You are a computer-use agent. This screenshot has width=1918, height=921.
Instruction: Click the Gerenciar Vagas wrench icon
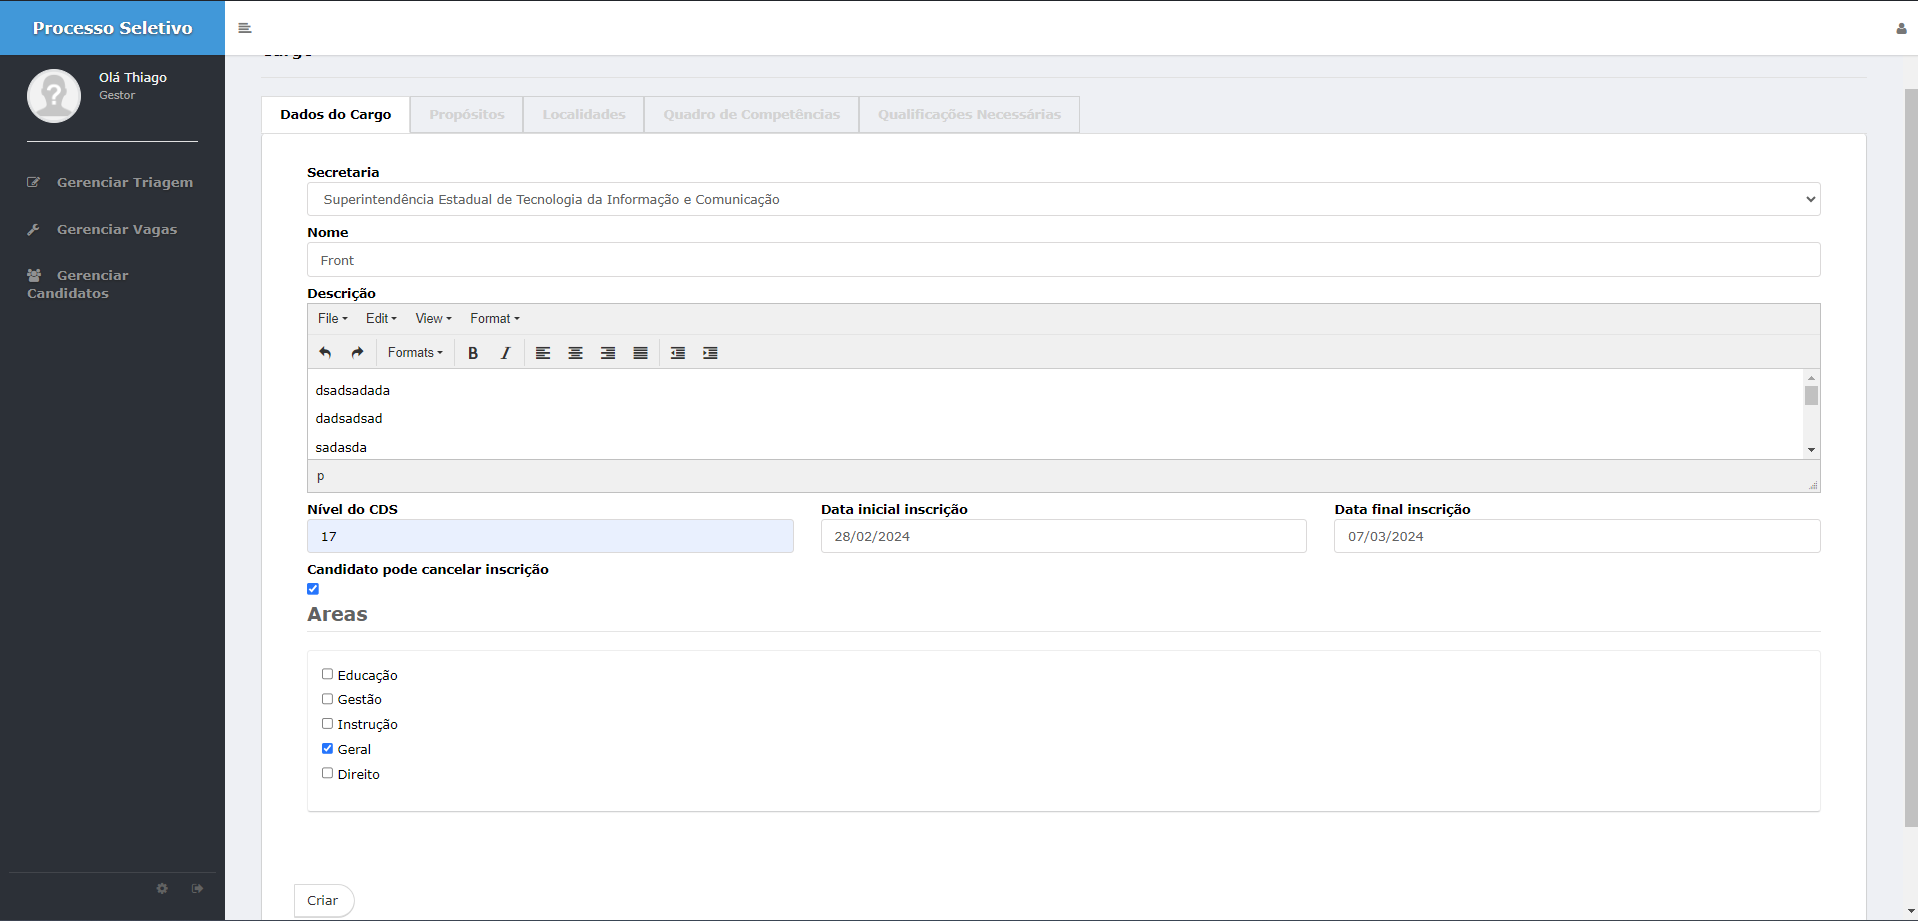click(34, 229)
